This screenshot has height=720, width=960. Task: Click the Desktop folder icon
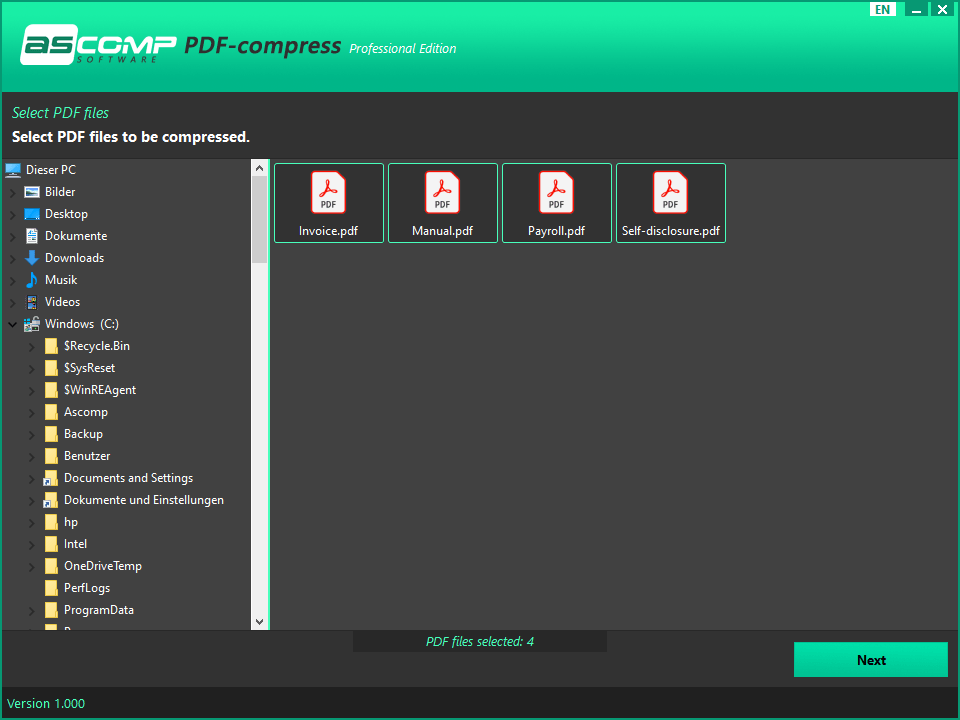pyautogui.click(x=32, y=214)
